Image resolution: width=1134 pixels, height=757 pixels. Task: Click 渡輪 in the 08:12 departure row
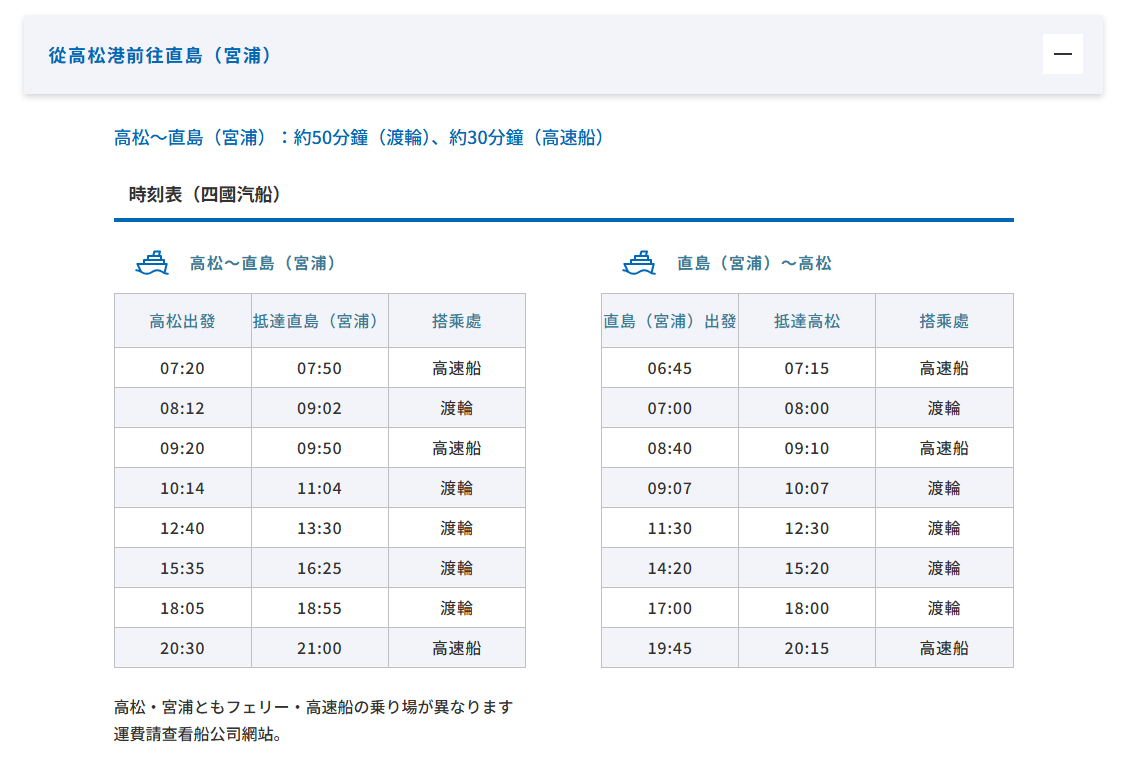pos(457,408)
